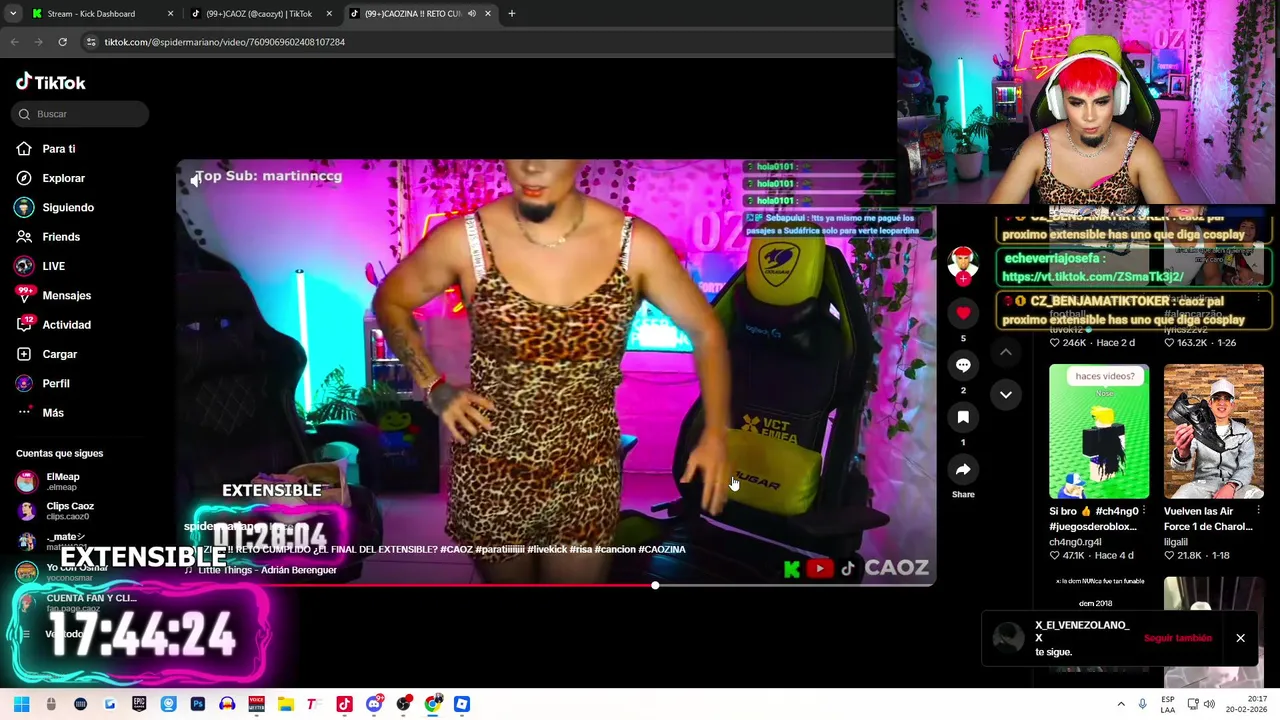Open the 'haces videos?' Roblox thumbnail

1099,432
